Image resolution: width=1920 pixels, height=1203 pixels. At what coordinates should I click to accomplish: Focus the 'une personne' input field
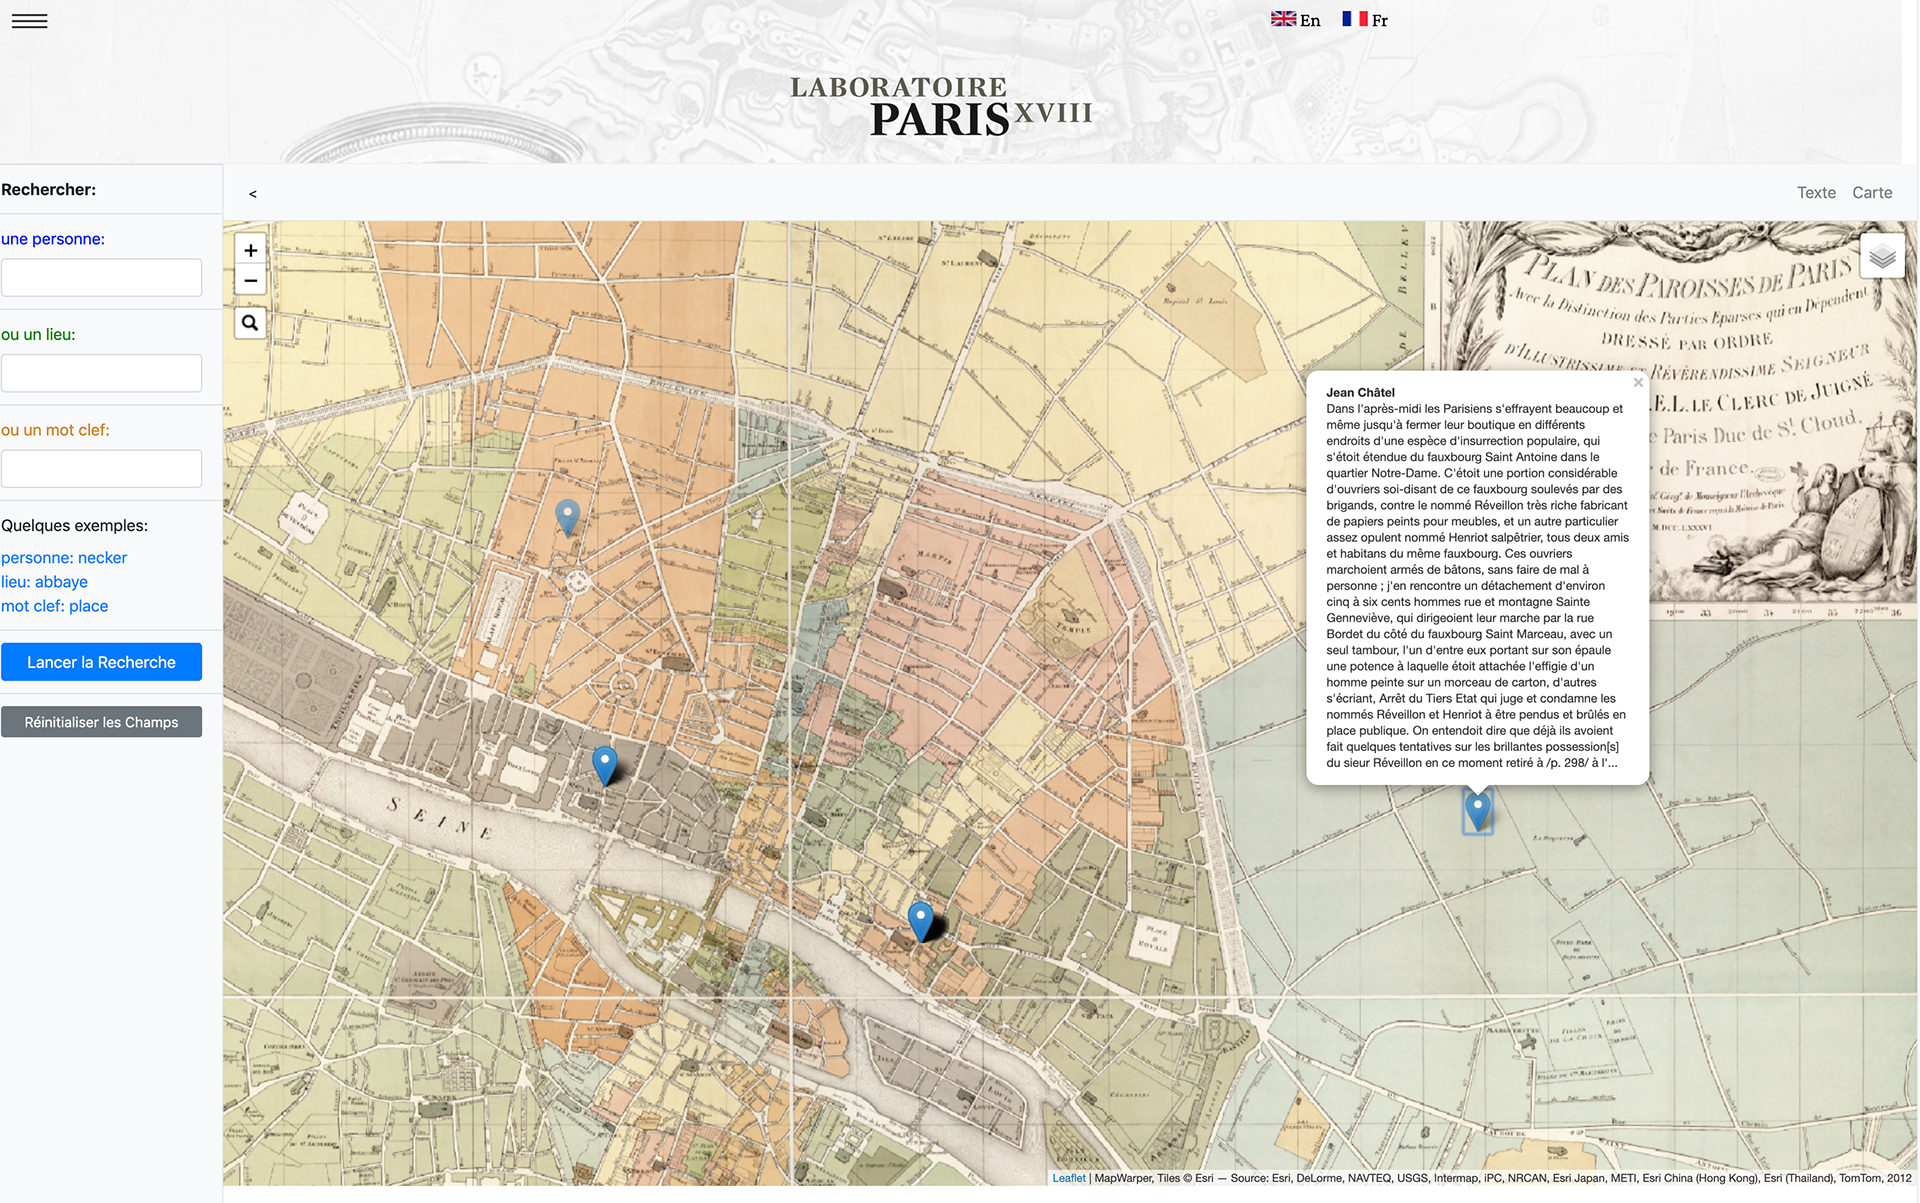pyautogui.click(x=101, y=277)
